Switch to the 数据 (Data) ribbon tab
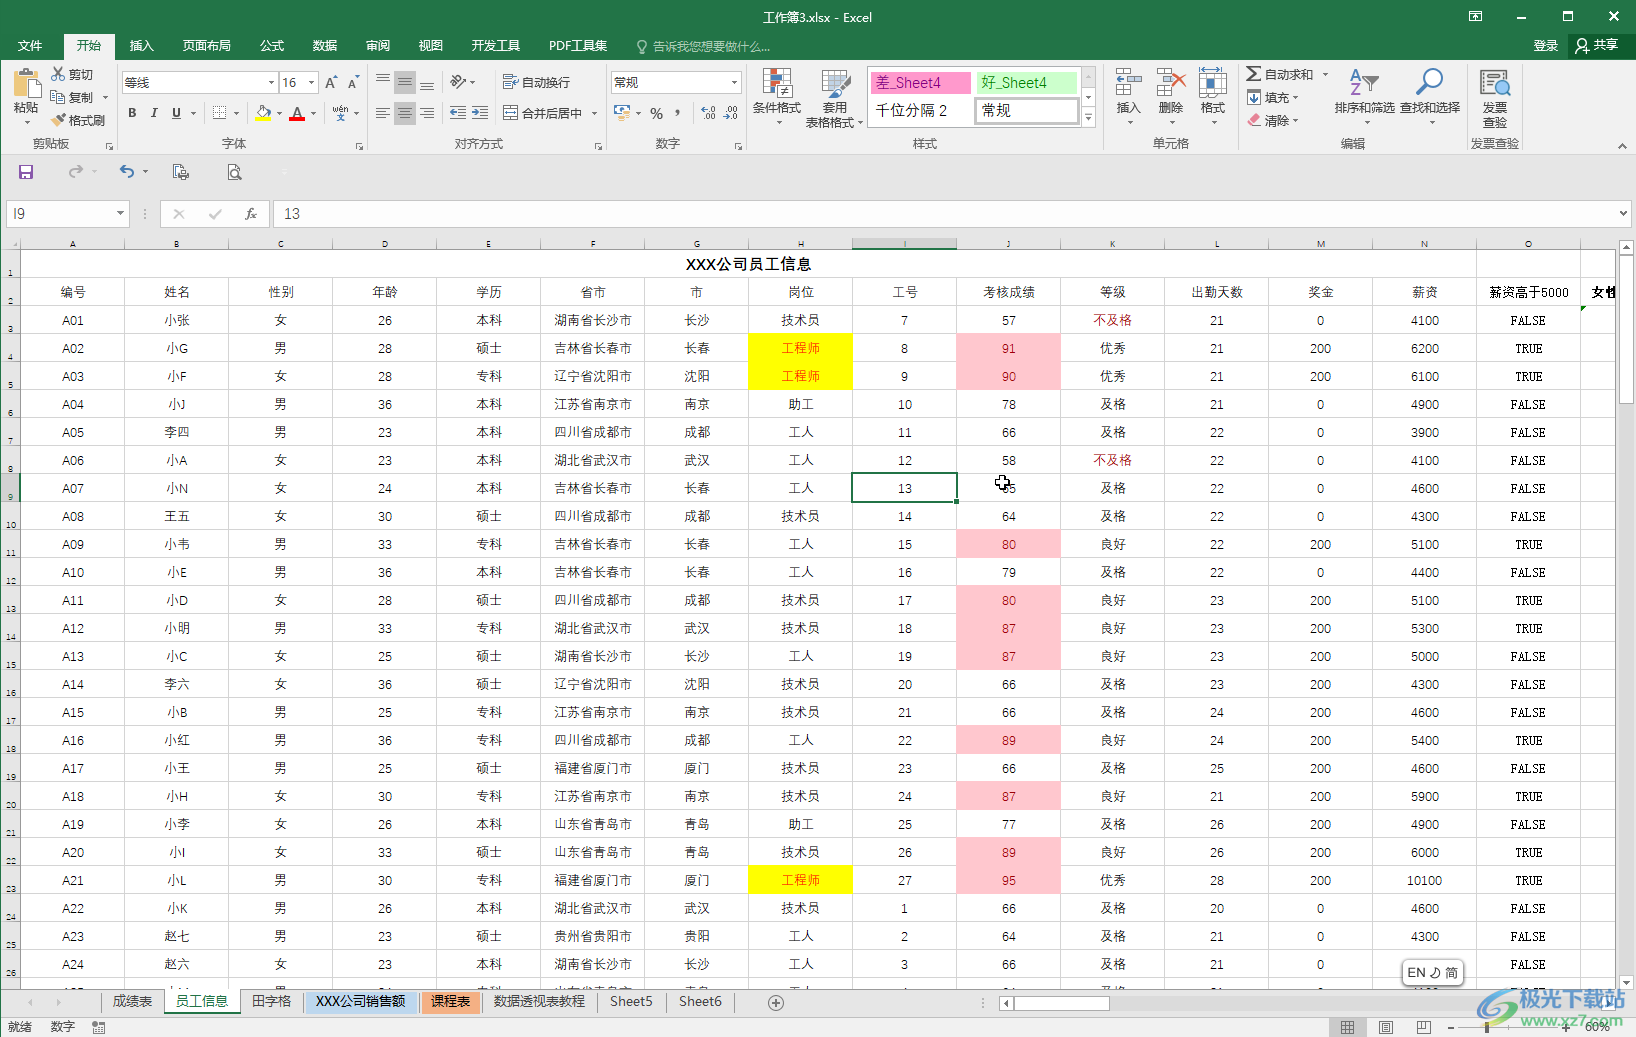The height and width of the screenshot is (1037, 1636). click(x=325, y=46)
